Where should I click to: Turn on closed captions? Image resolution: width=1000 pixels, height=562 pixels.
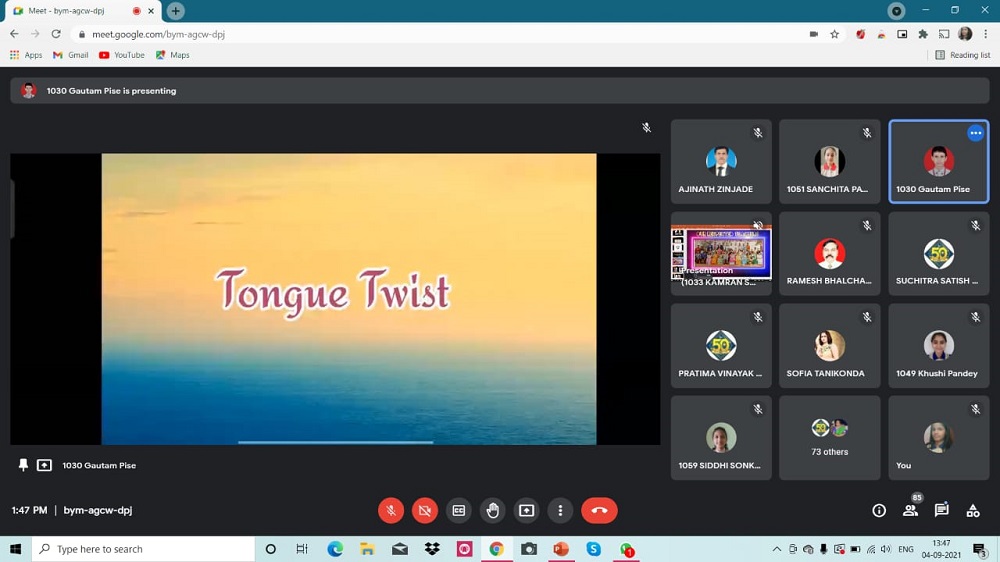[458, 510]
